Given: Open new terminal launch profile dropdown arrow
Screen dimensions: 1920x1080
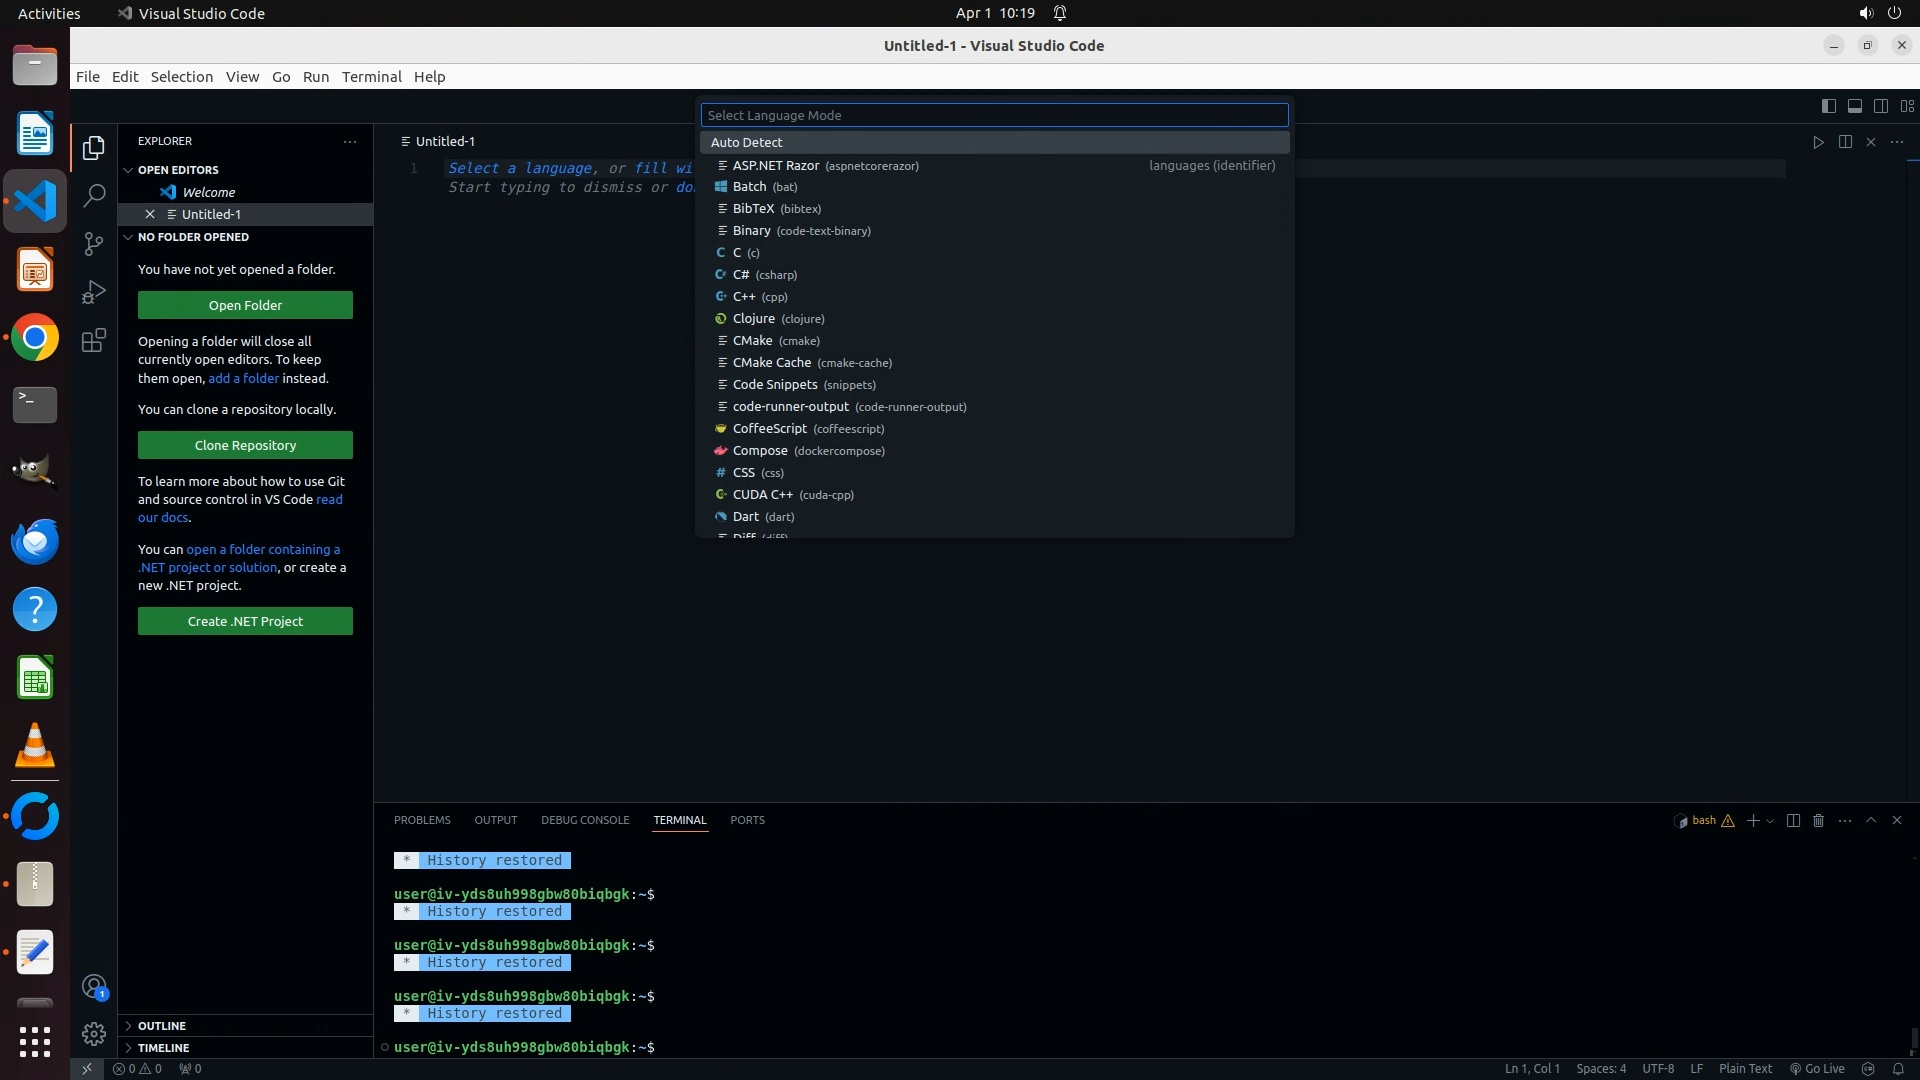Looking at the screenshot, I should (x=1770, y=821).
